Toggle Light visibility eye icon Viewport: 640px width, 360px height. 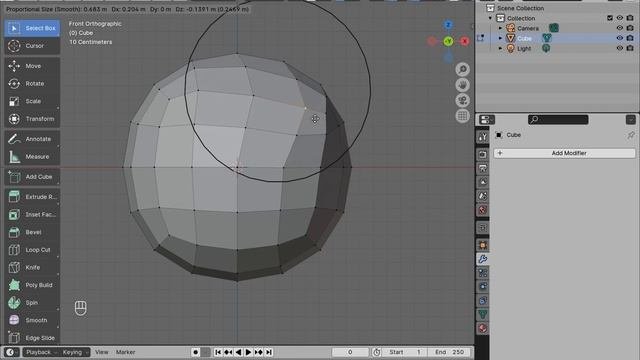620,48
